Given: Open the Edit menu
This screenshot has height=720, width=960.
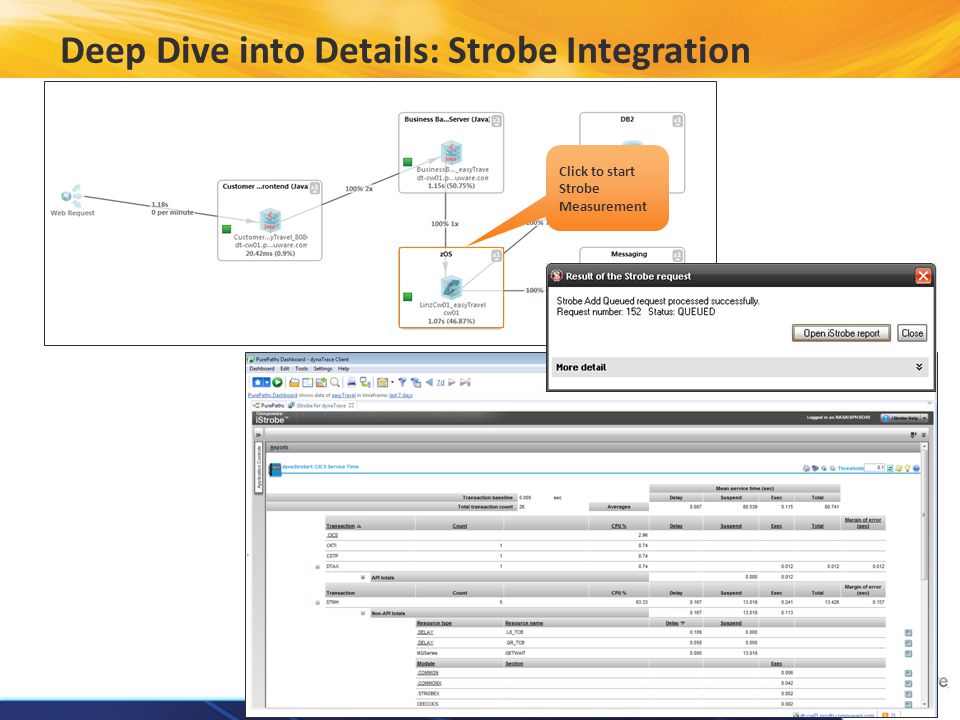Looking at the screenshot, I should pyautogui.click(x=285, y=369).
